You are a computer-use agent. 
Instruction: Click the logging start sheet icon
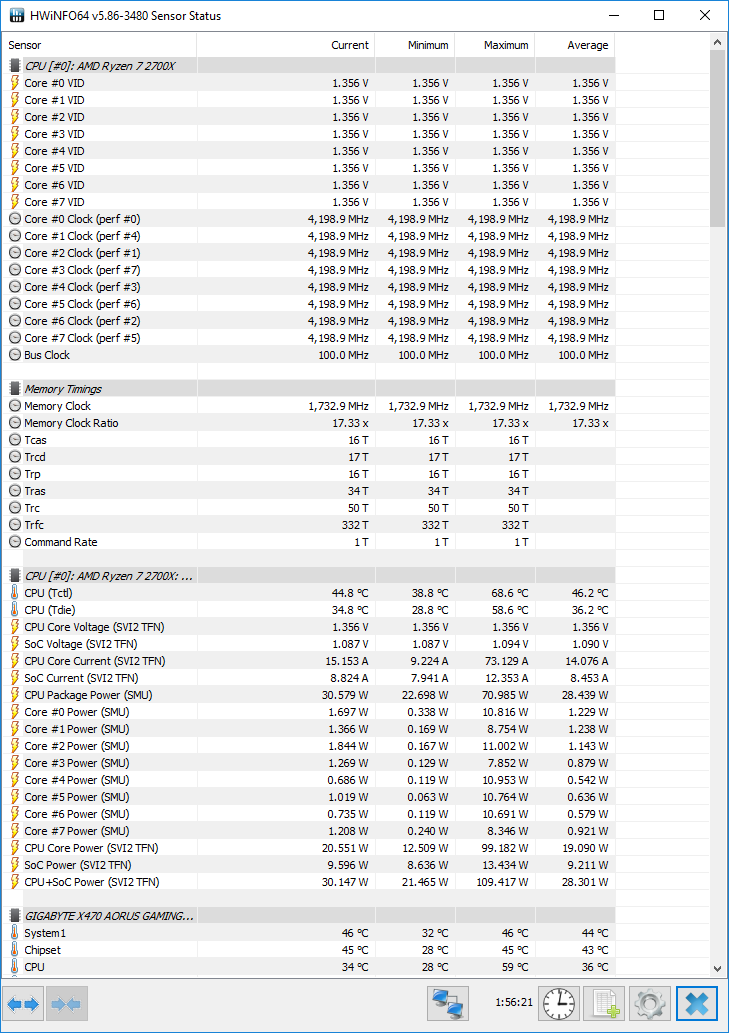tap(605, 1004)
